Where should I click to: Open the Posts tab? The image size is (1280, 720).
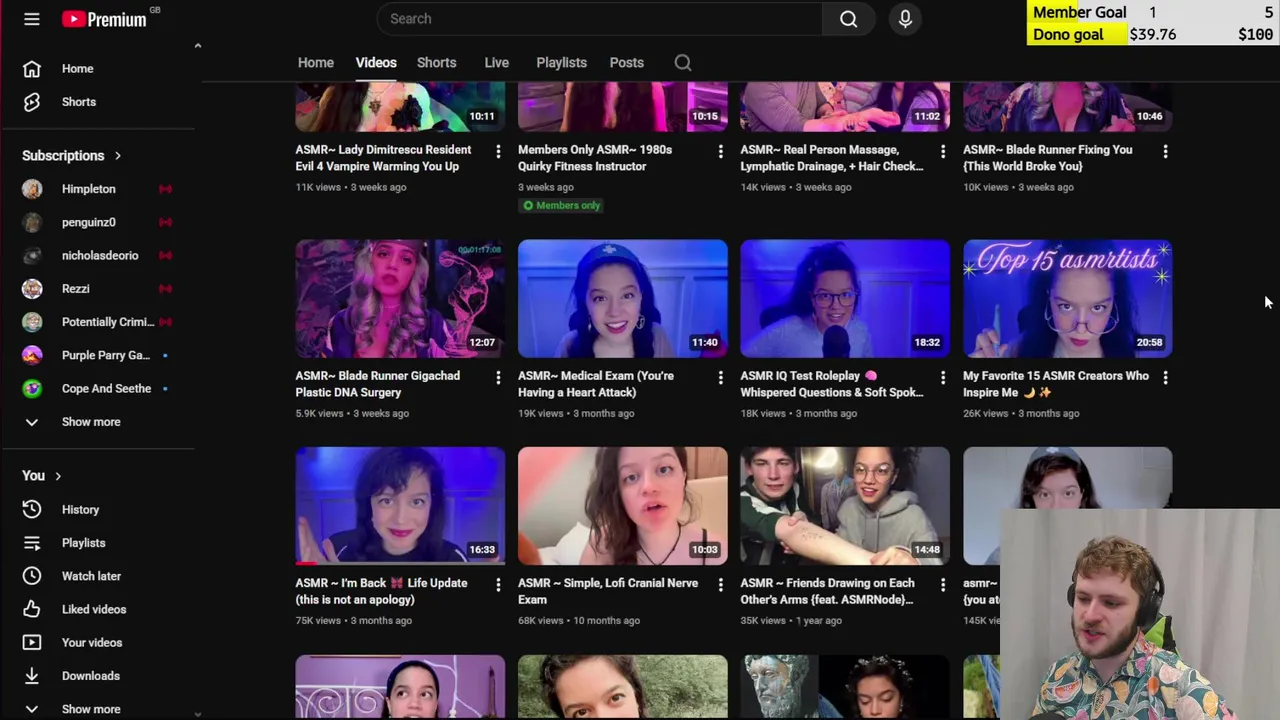[x=627, y=63]
